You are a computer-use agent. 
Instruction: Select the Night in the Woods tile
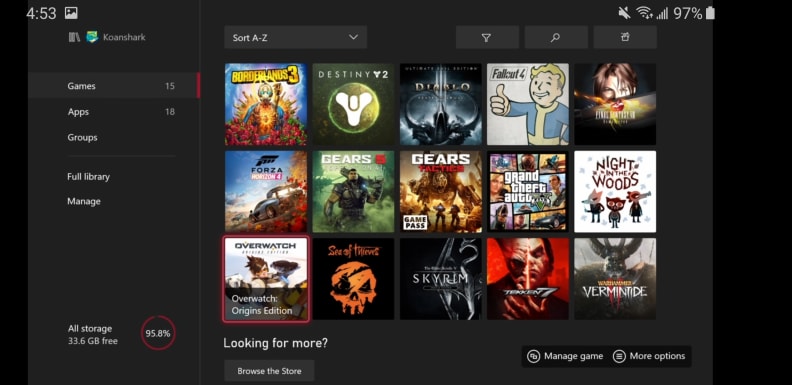coord(615,191)
